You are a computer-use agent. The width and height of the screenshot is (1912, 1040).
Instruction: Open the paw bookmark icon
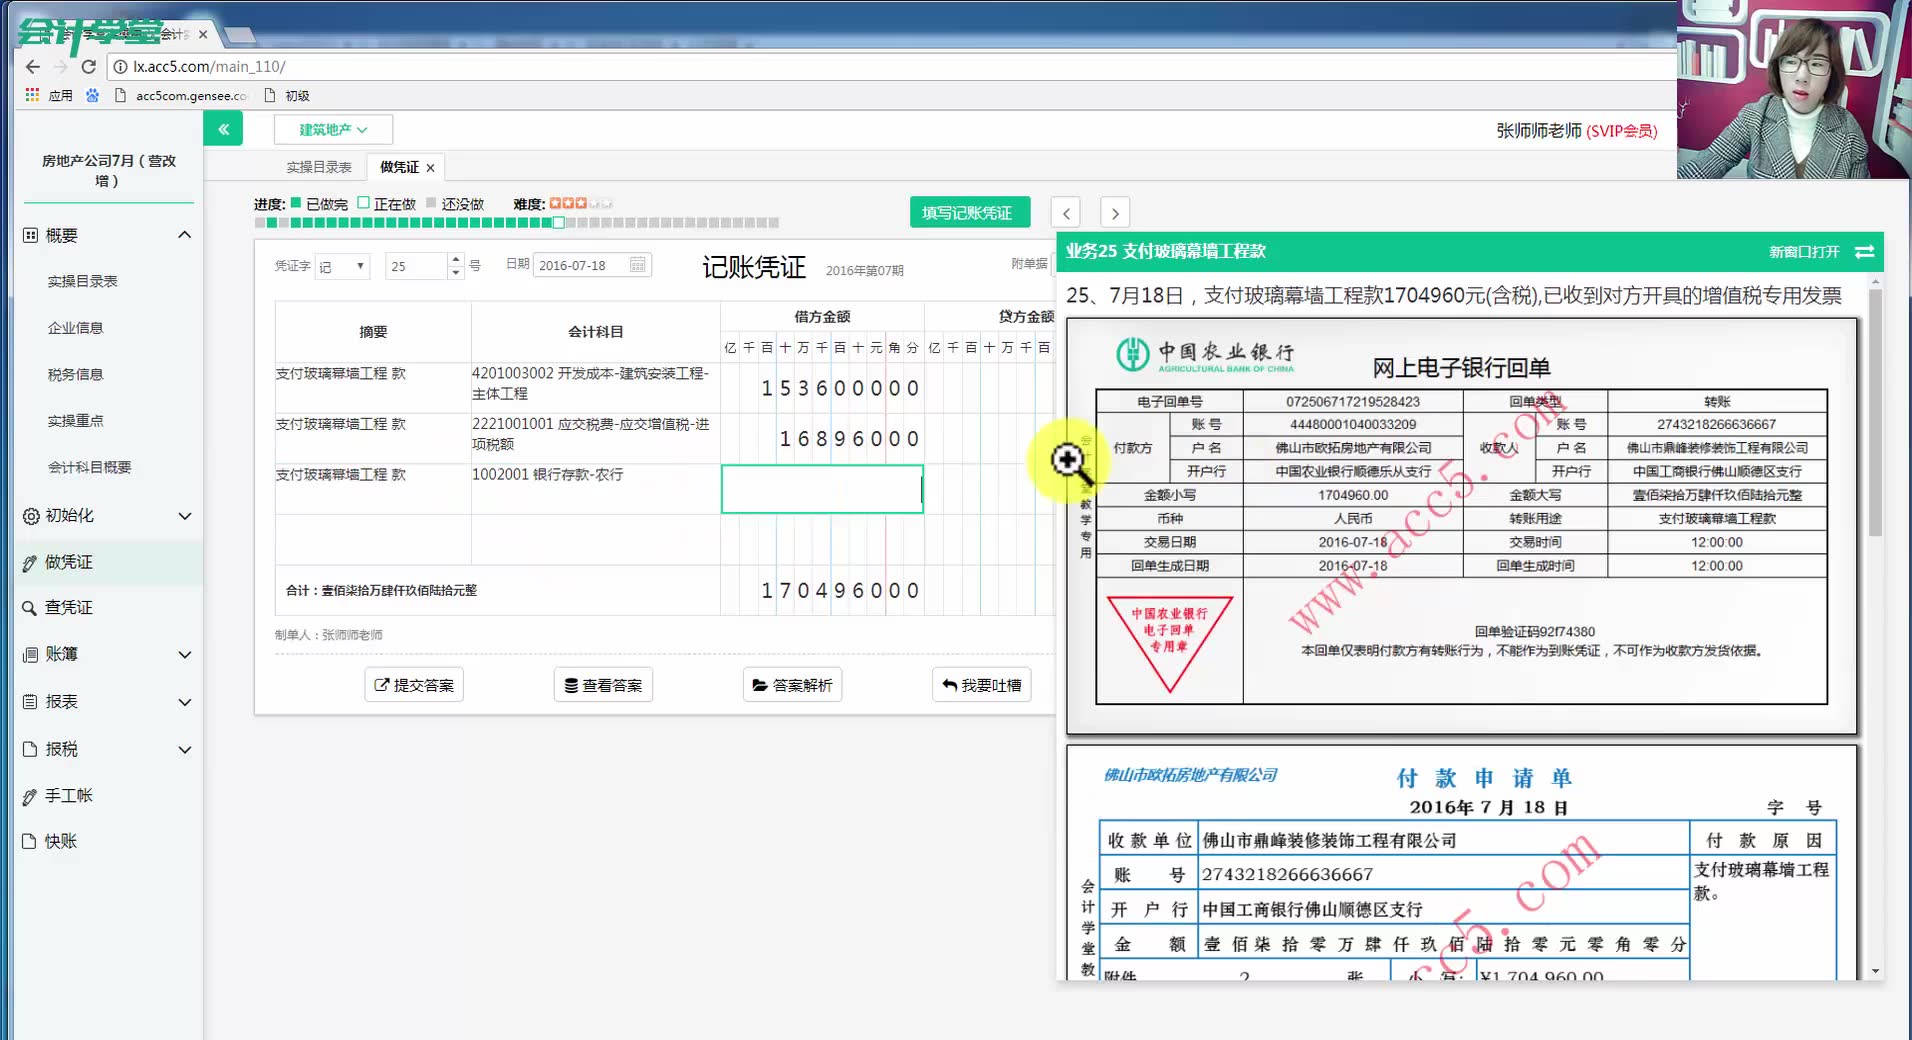pos(93,95)
